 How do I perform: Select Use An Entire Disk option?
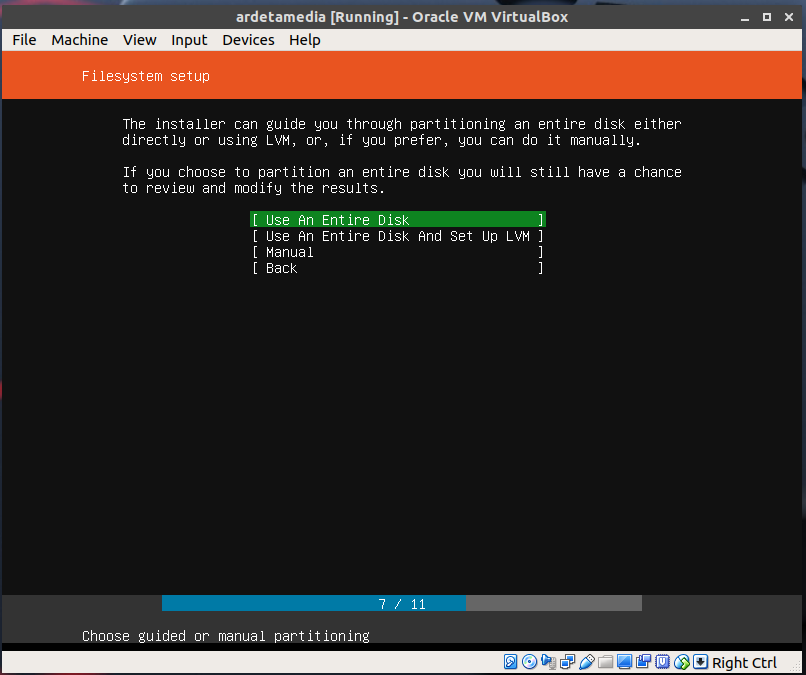click(x=397, y=220)
